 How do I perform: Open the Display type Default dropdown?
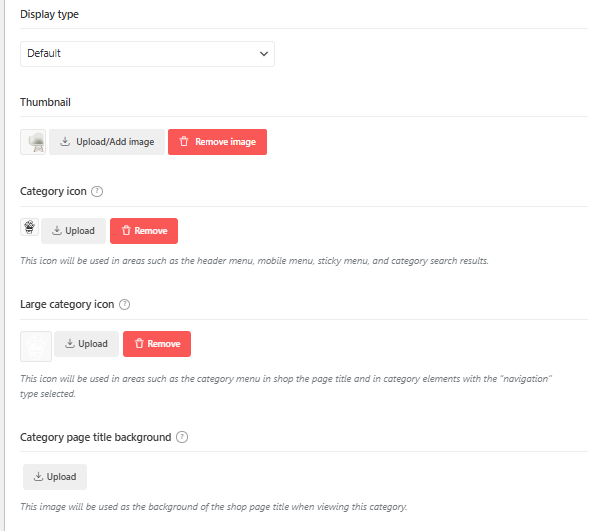(147, 54)
